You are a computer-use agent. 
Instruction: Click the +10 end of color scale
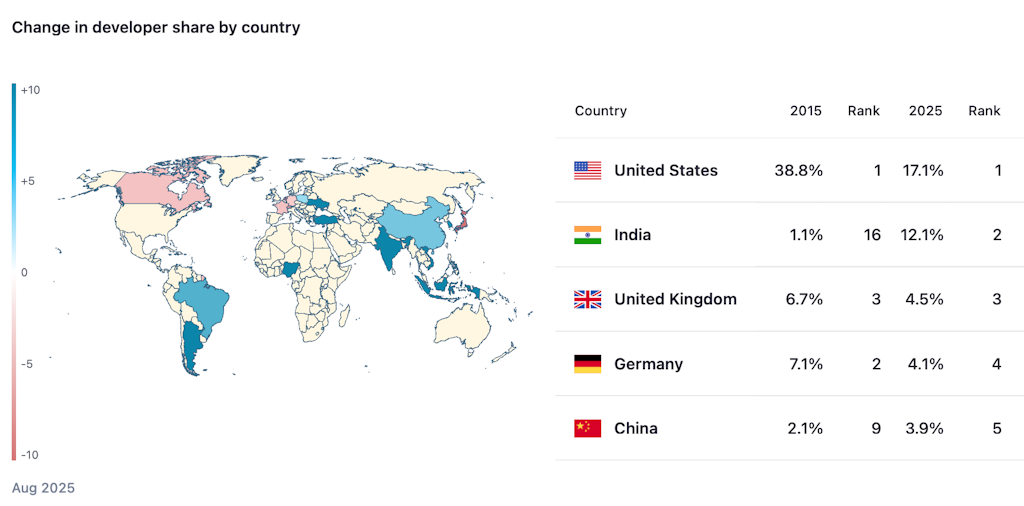pos(30,91)
